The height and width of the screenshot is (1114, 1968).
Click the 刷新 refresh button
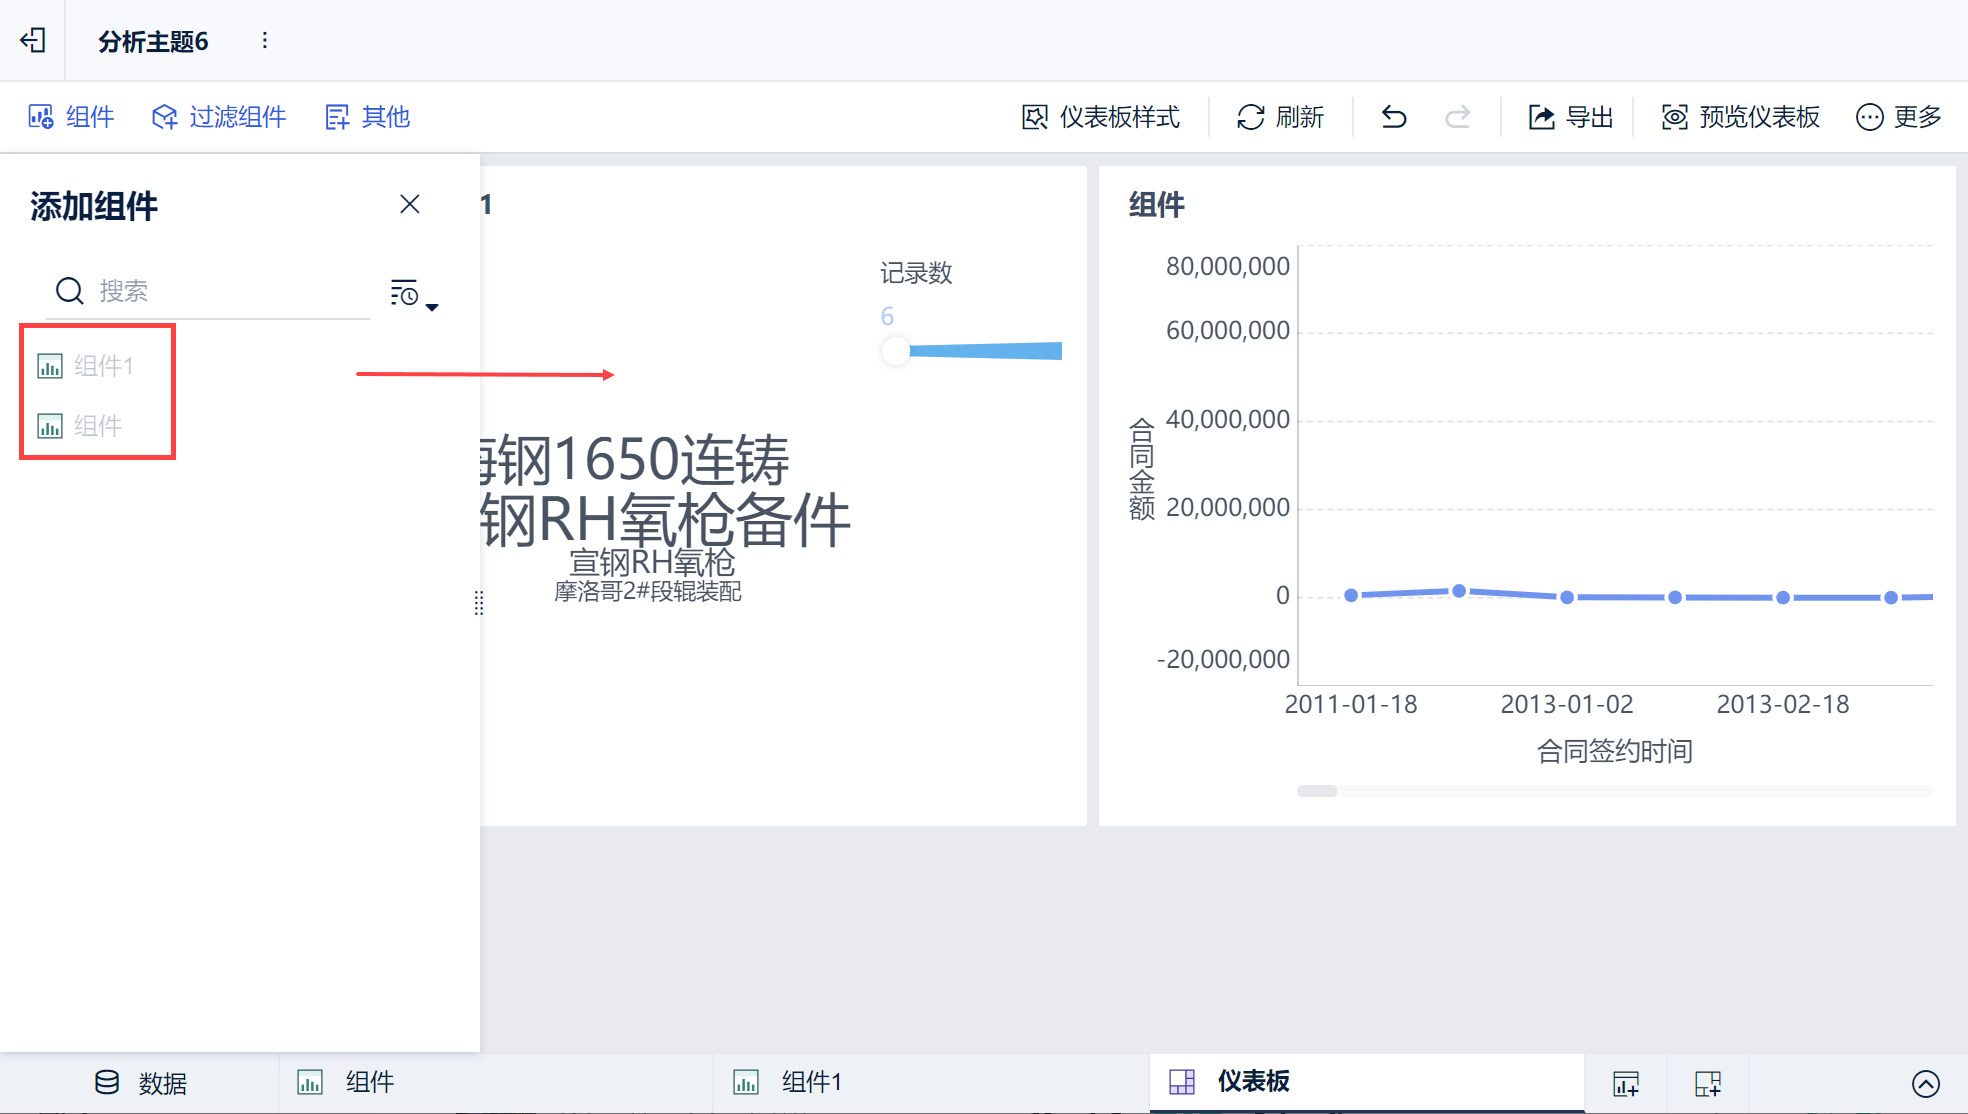click(1280, 117)
